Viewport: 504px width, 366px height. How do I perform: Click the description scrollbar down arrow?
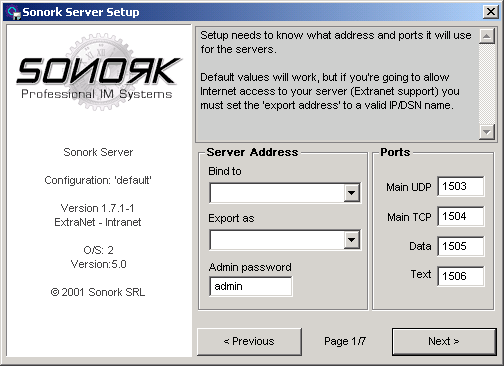[487, 132]
